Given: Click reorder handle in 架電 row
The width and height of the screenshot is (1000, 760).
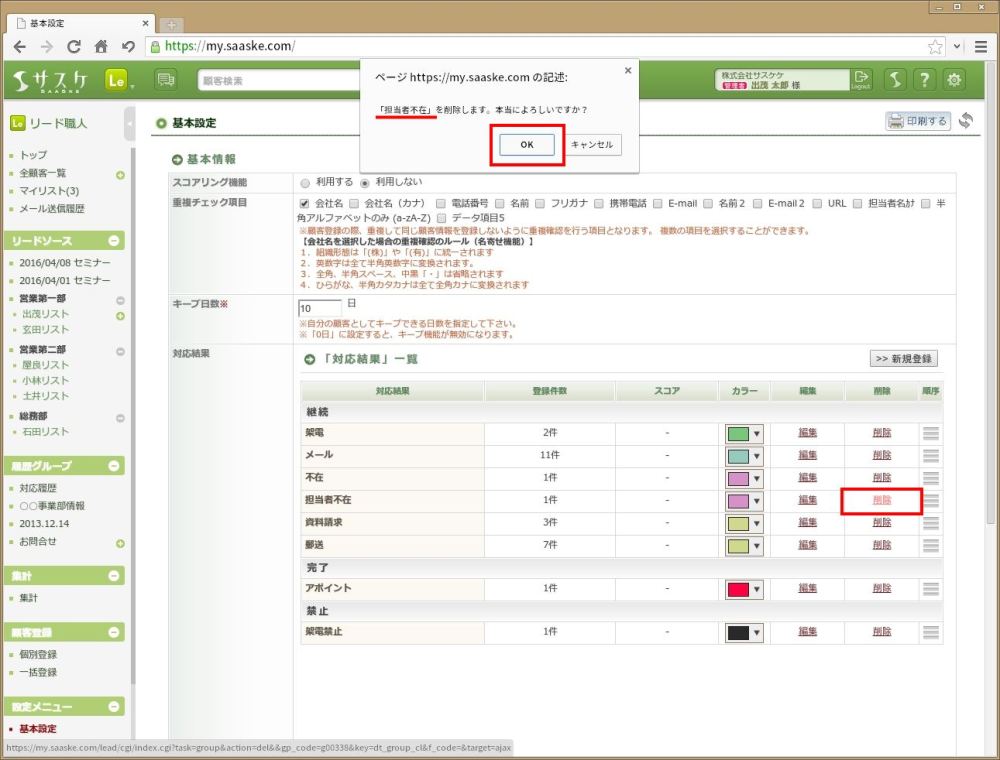Looking at the screenshot, I should click(x=931, y=433).
